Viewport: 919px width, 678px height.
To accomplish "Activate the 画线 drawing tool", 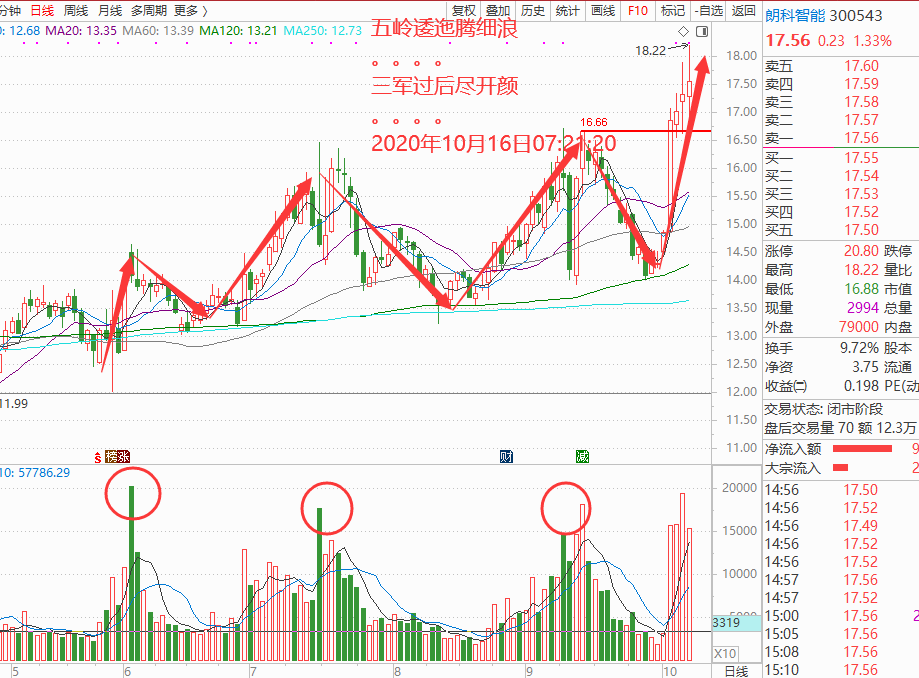I will pyautogui.click(x=603, y=11).
